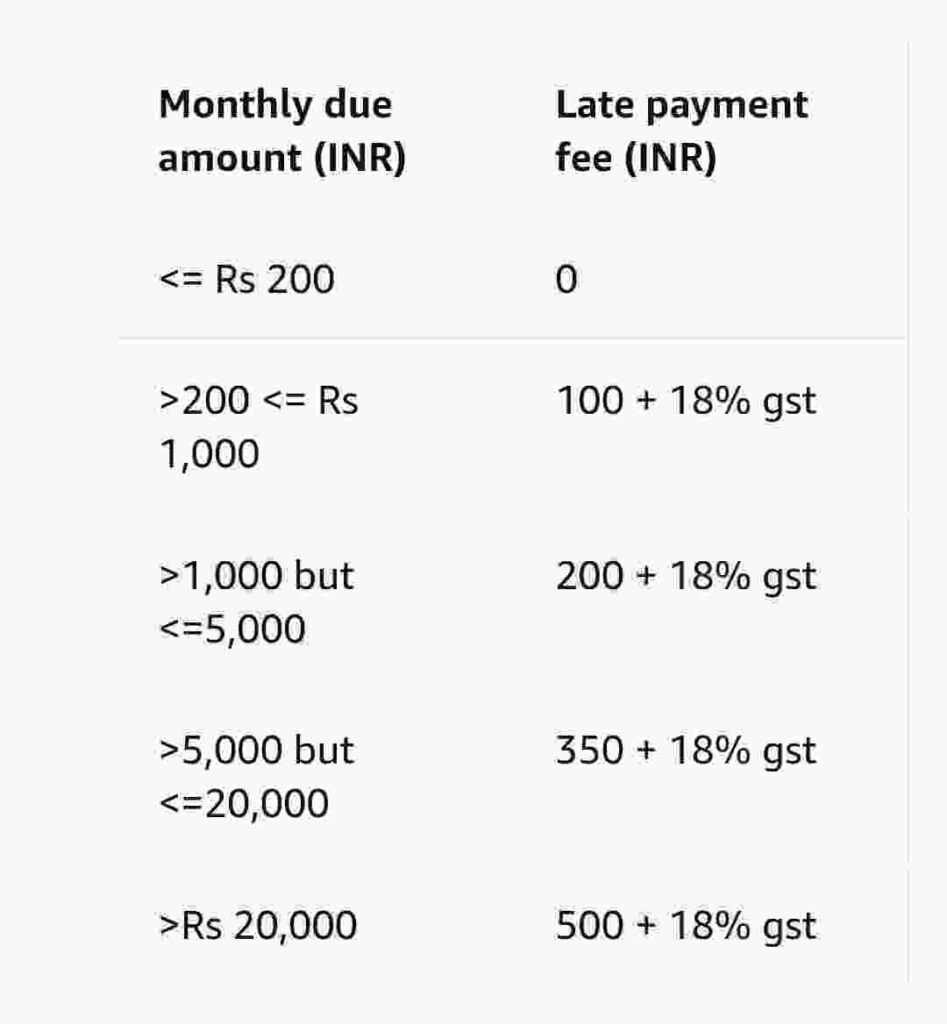Click the '>Rs 20,000' cell

coord(258,925)
